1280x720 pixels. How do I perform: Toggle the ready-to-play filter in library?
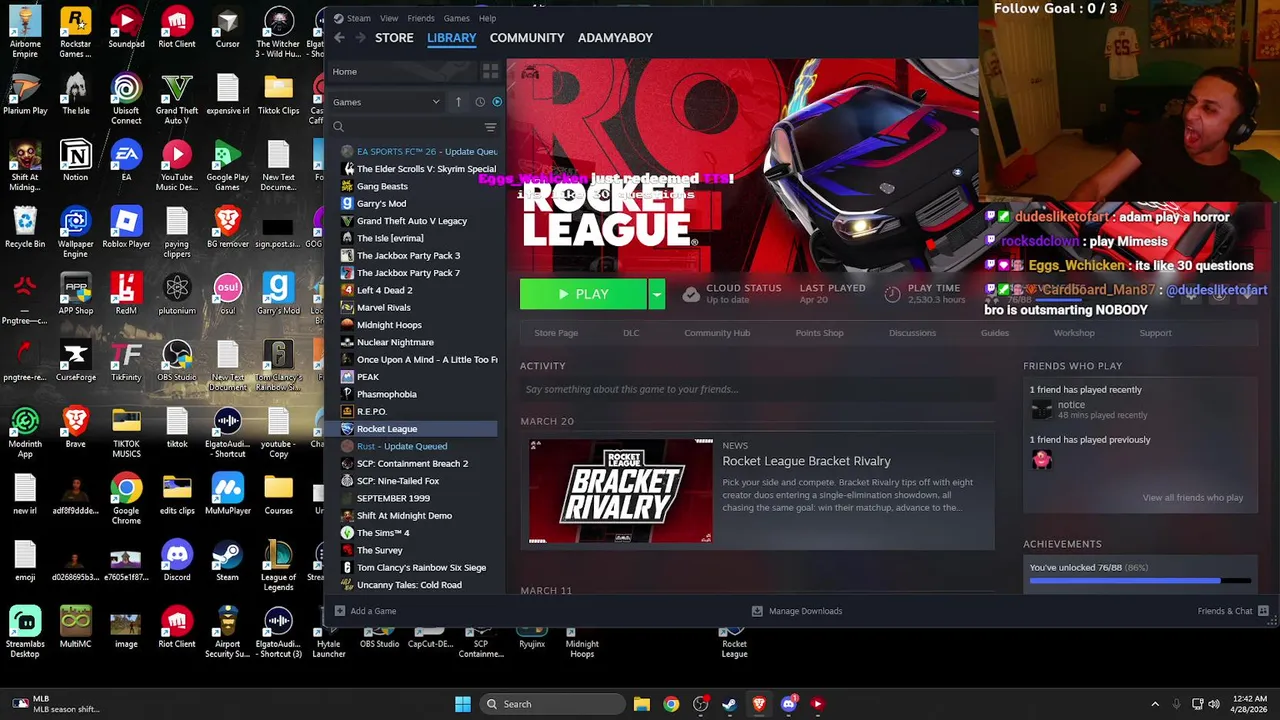(x=497, y=101)
